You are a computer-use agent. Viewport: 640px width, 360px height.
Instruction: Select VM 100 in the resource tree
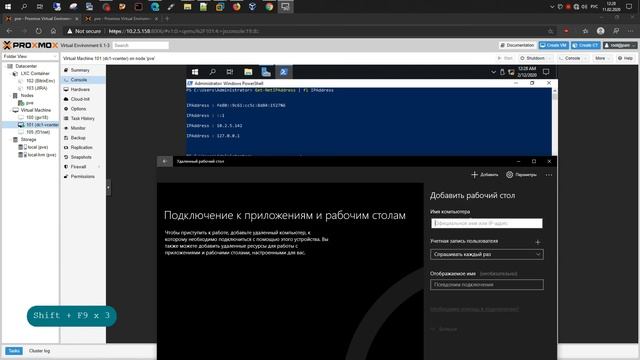click(37, 118)
